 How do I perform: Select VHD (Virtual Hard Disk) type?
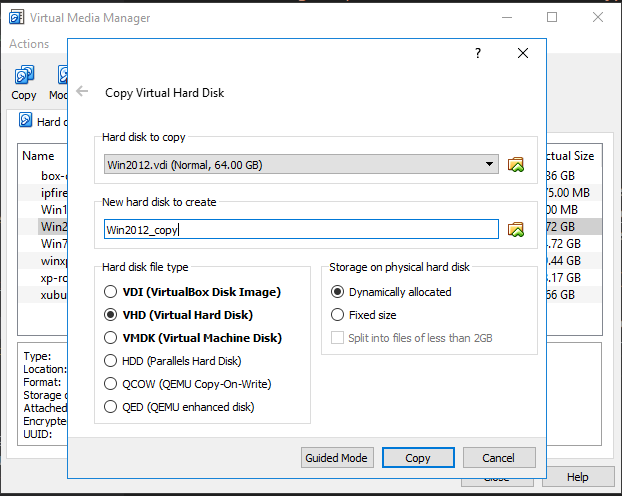(x=178, y=315)
